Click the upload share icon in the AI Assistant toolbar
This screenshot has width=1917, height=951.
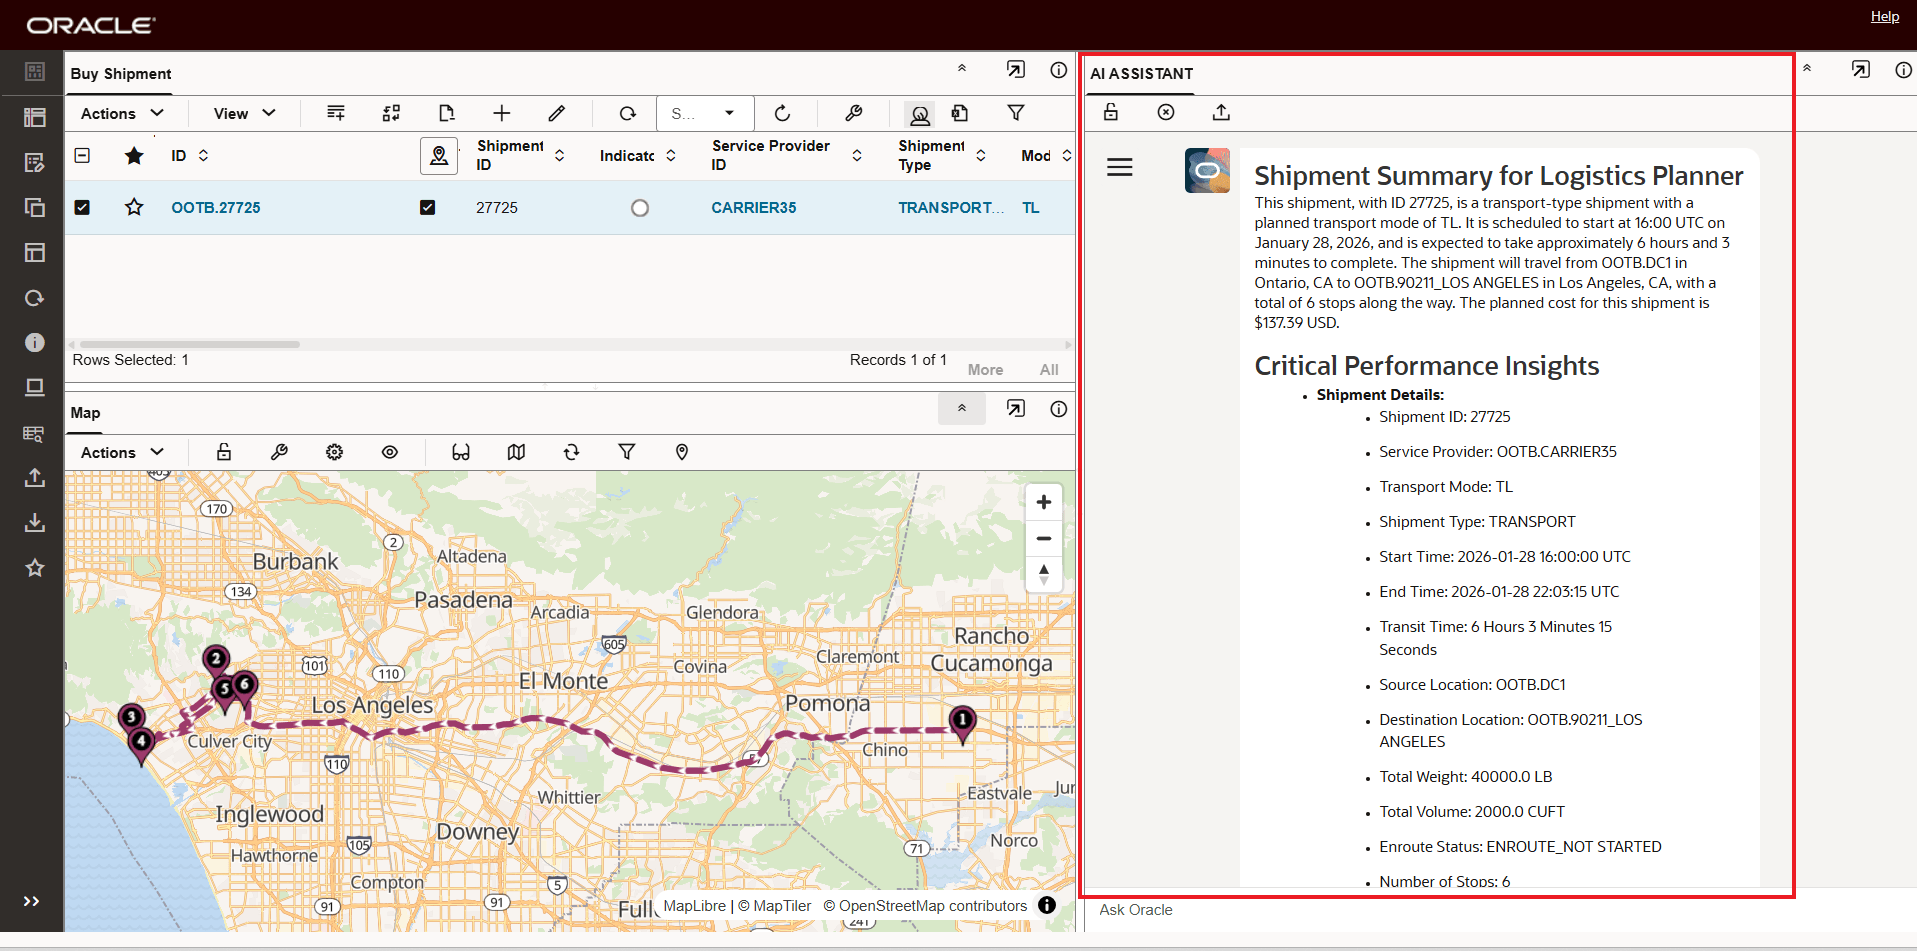[1221, 112]
